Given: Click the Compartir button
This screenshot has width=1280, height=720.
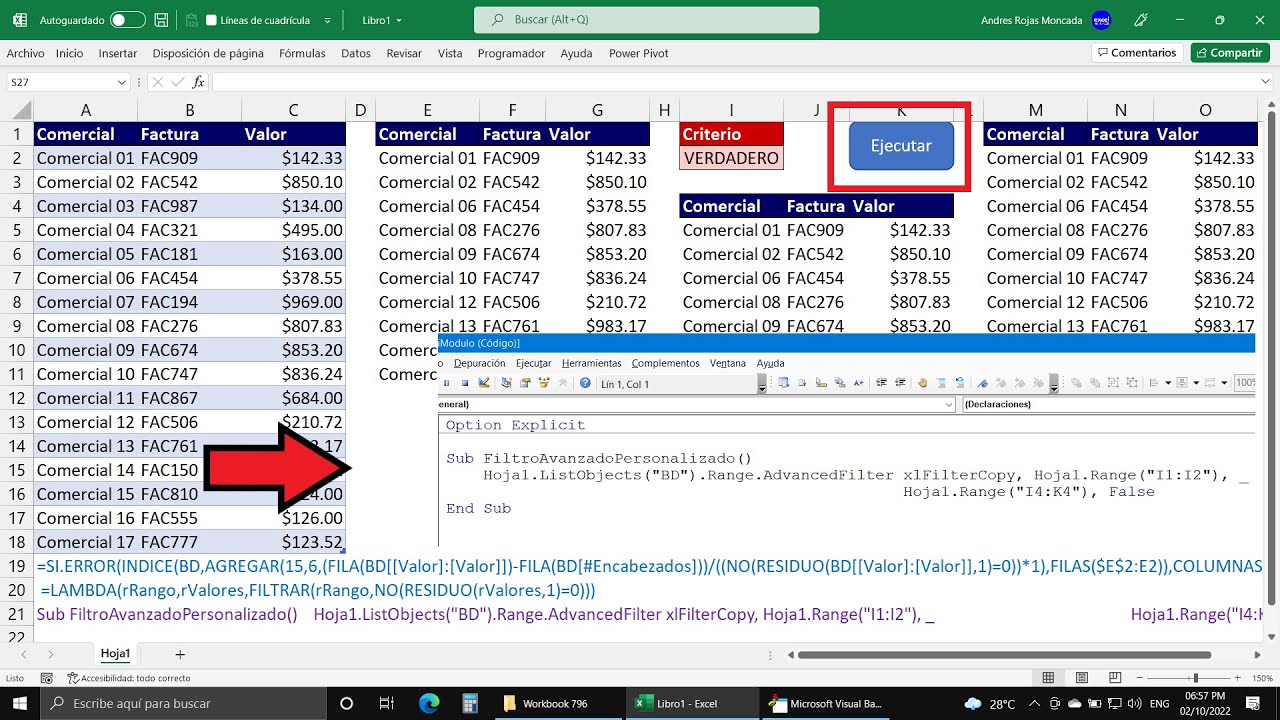Looking at the screenshot, I should click(1230, 53).
